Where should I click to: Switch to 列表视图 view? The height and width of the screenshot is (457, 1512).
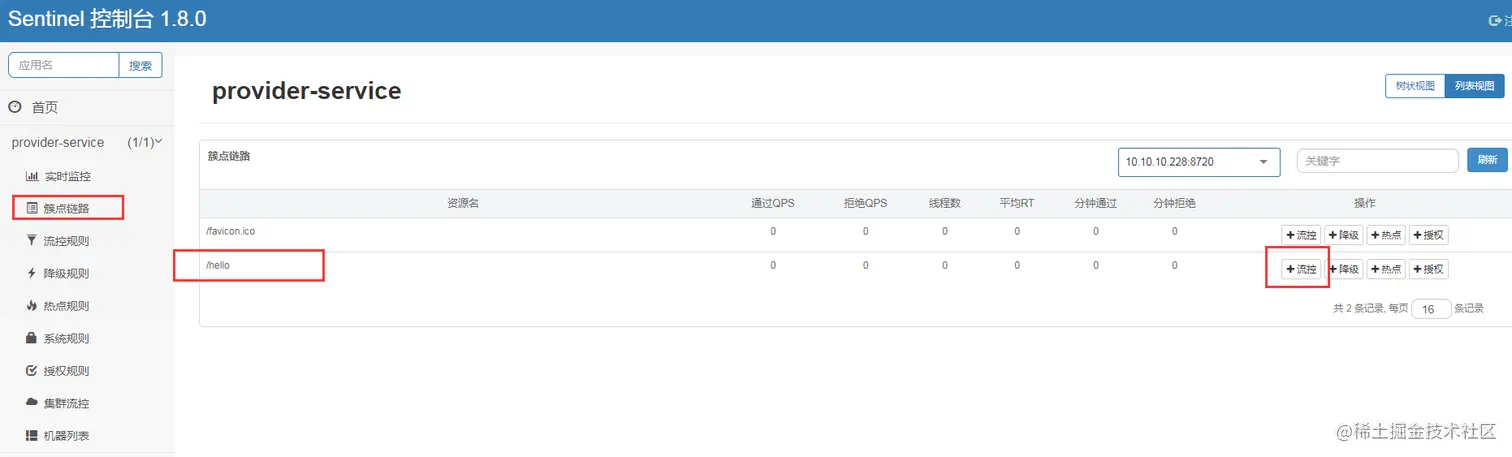coord(1475,86)
